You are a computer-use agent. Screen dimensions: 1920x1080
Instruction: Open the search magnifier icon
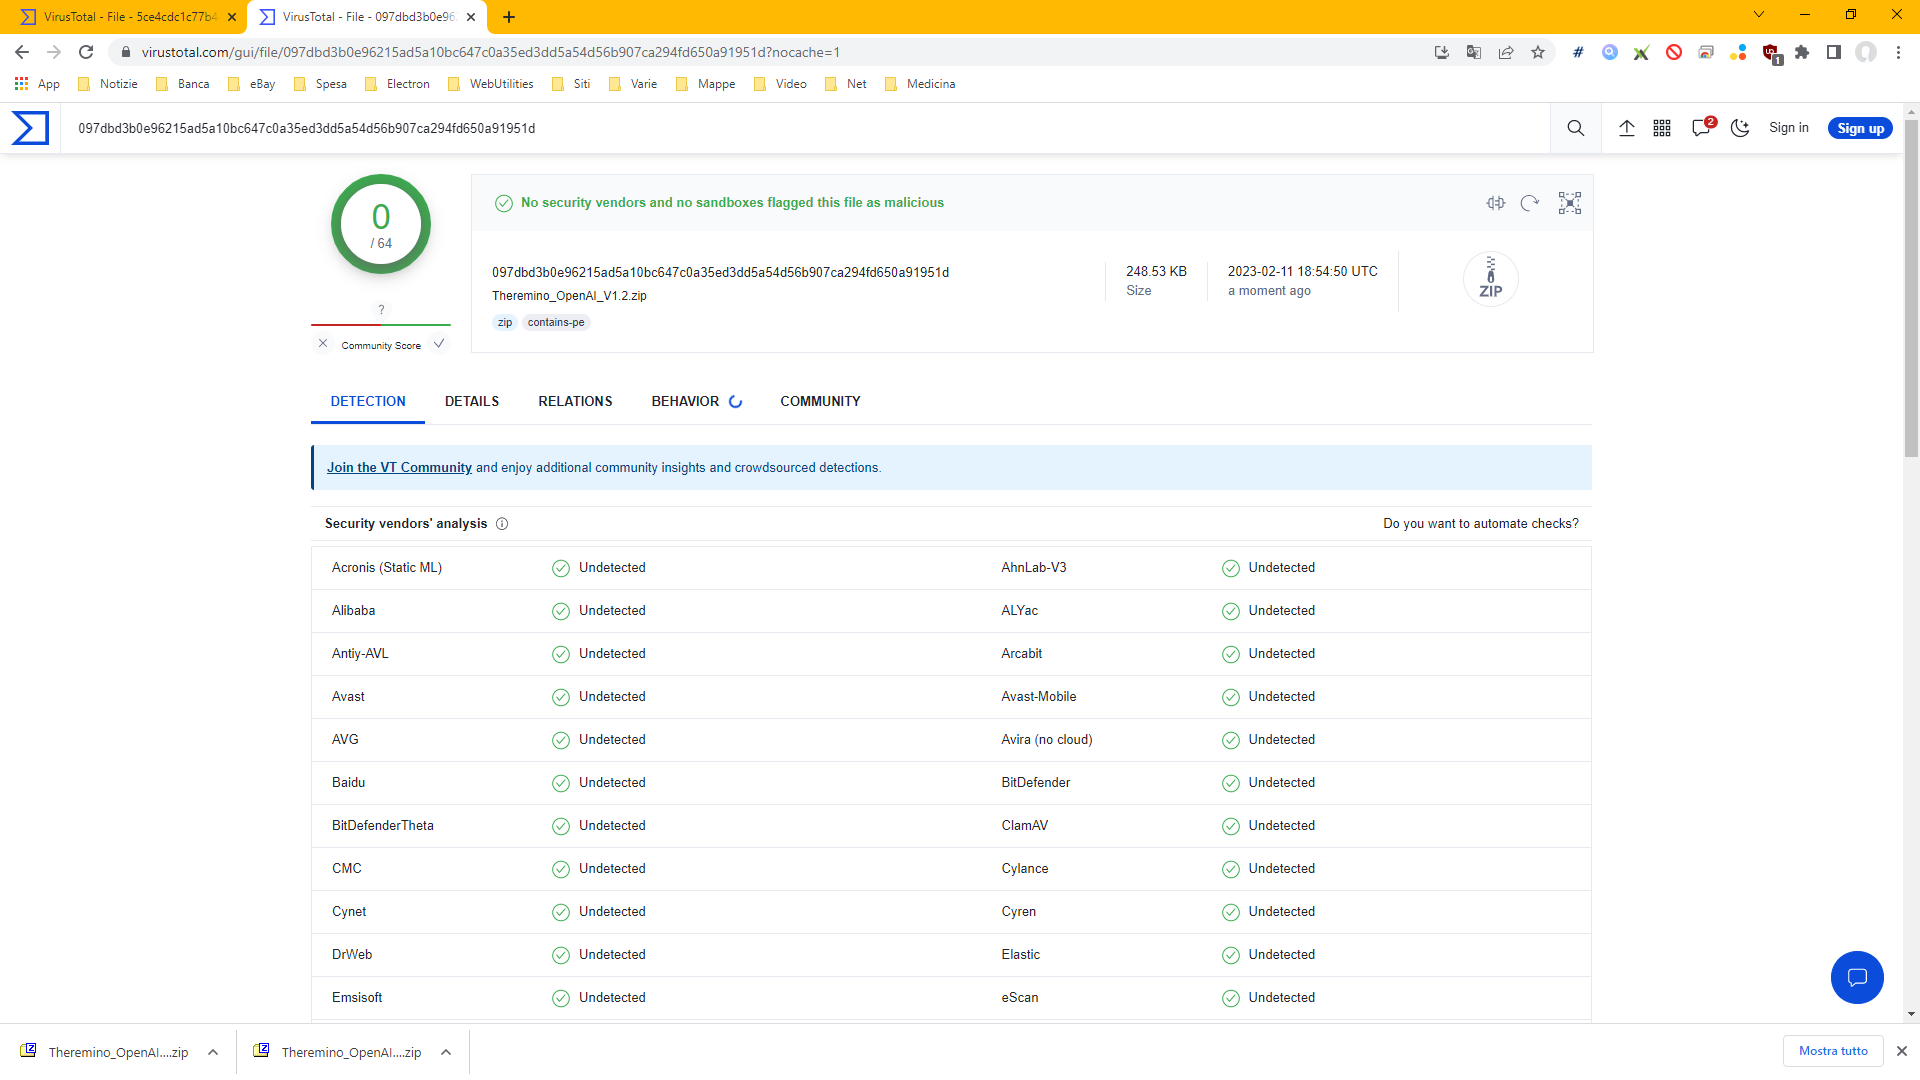coord(1576,128)
